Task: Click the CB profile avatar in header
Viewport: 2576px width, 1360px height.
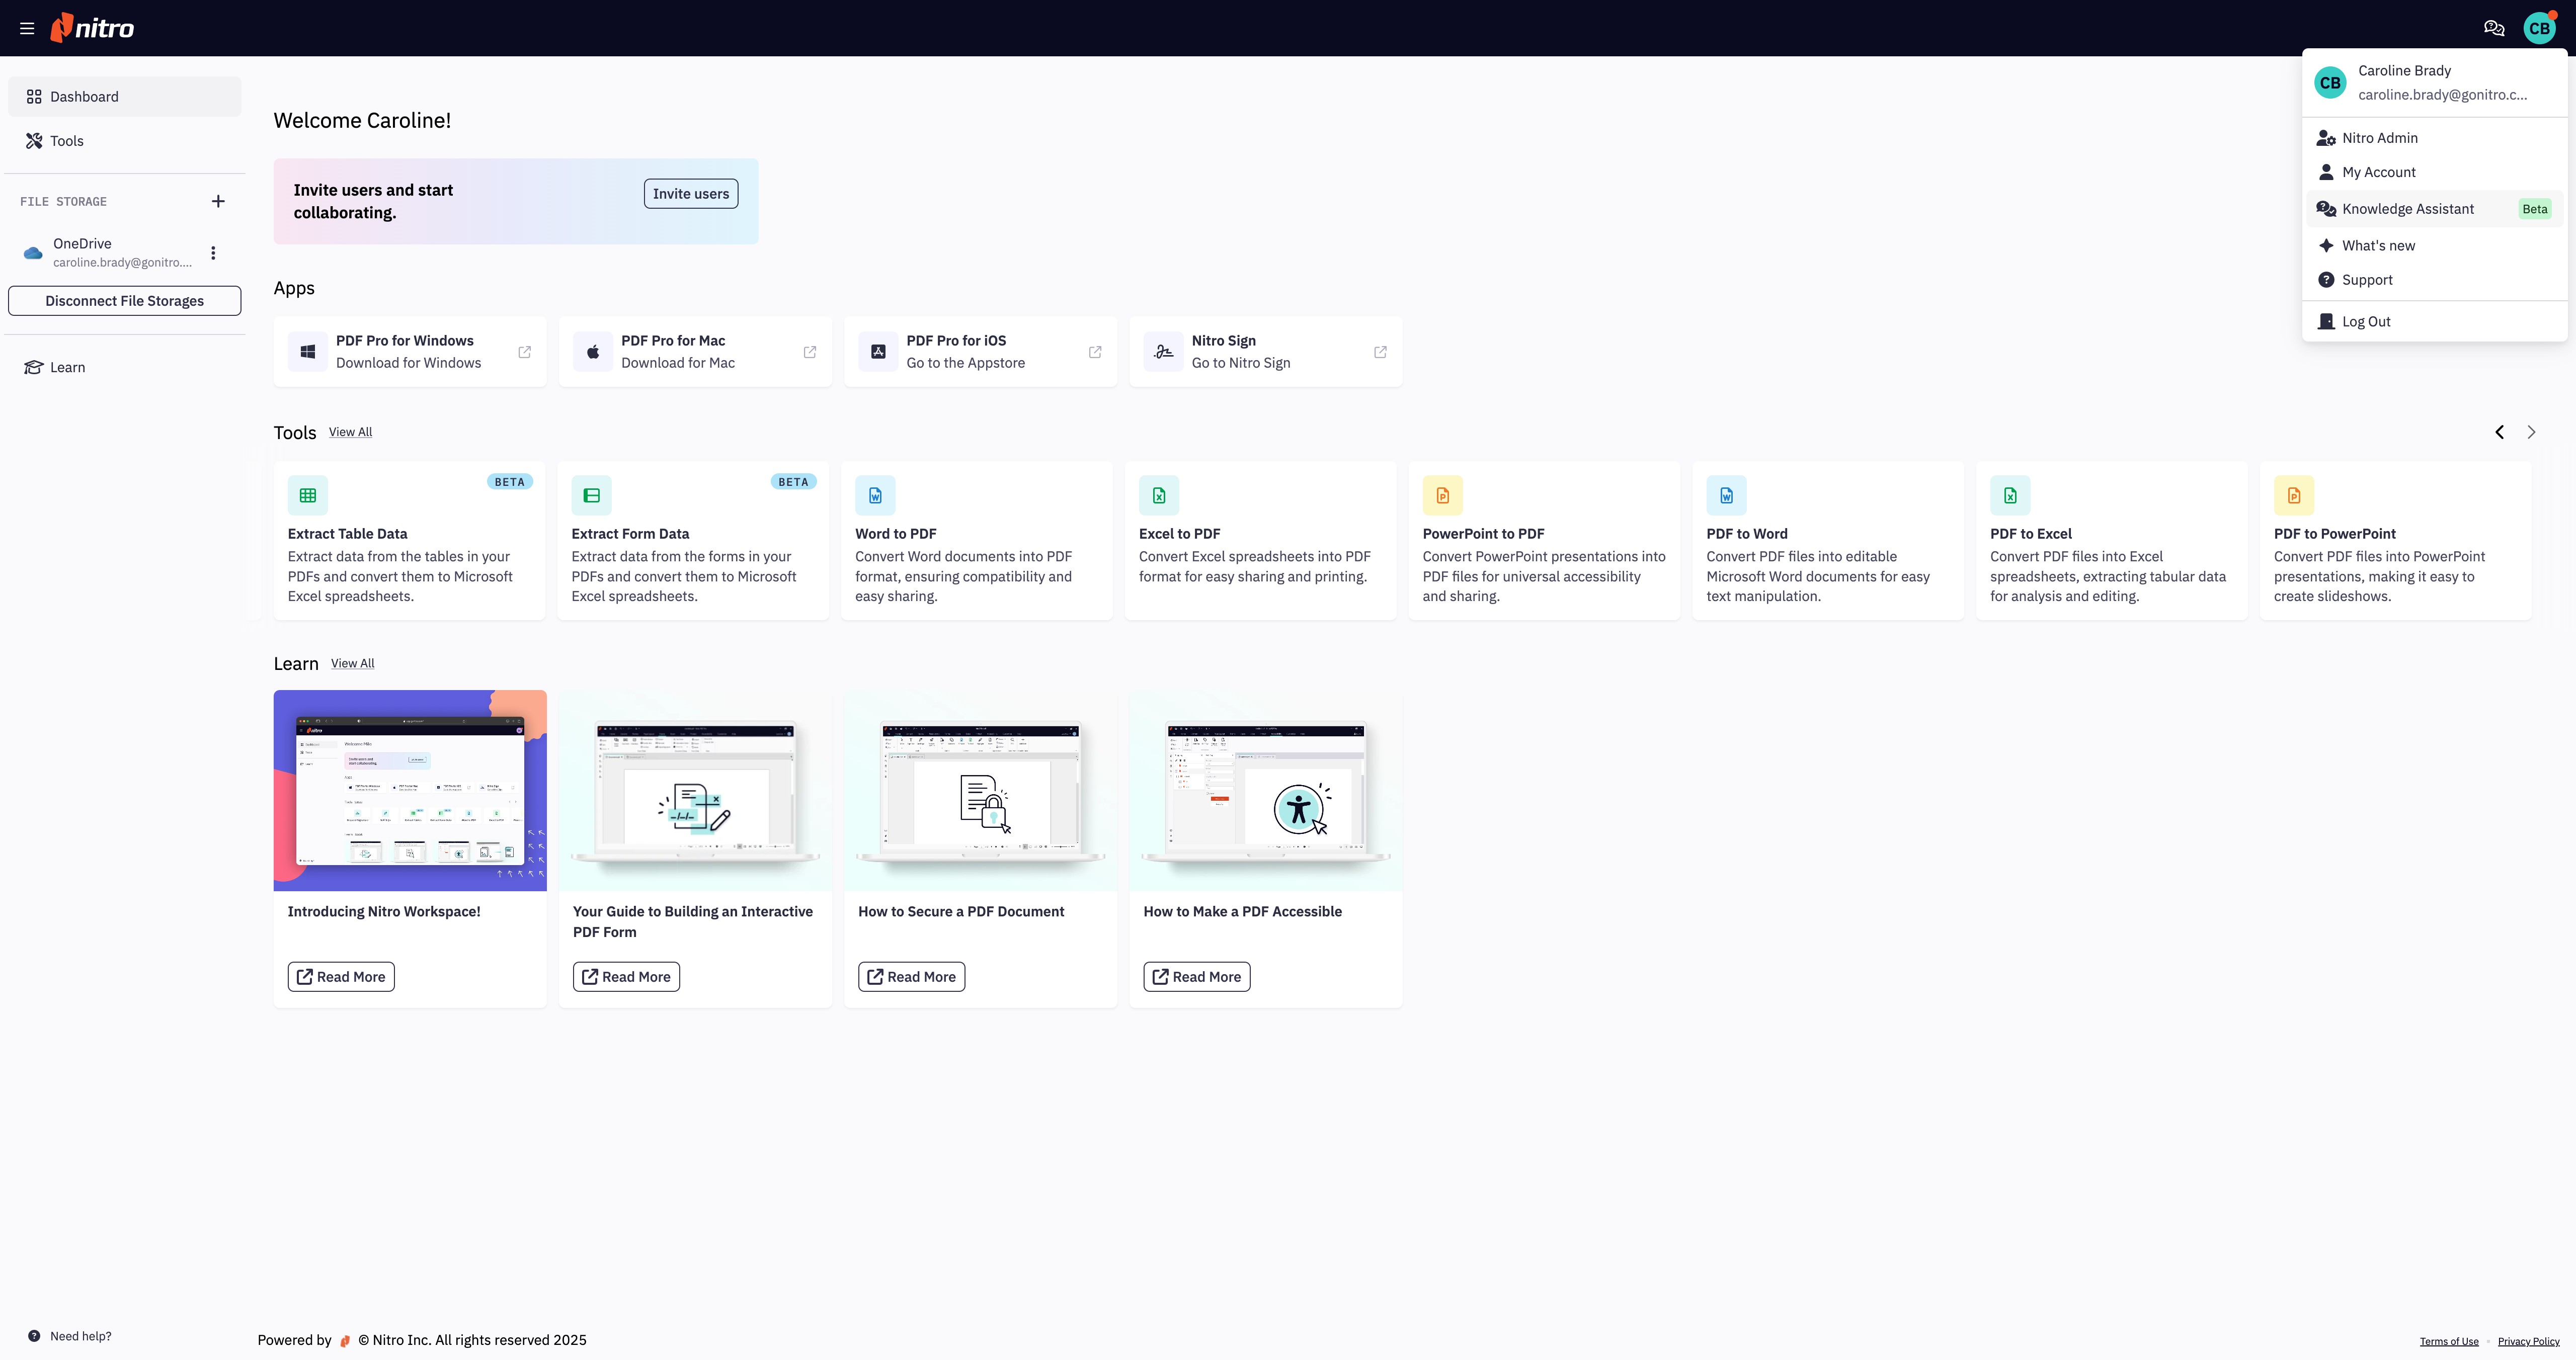Action: [2539, 28]
